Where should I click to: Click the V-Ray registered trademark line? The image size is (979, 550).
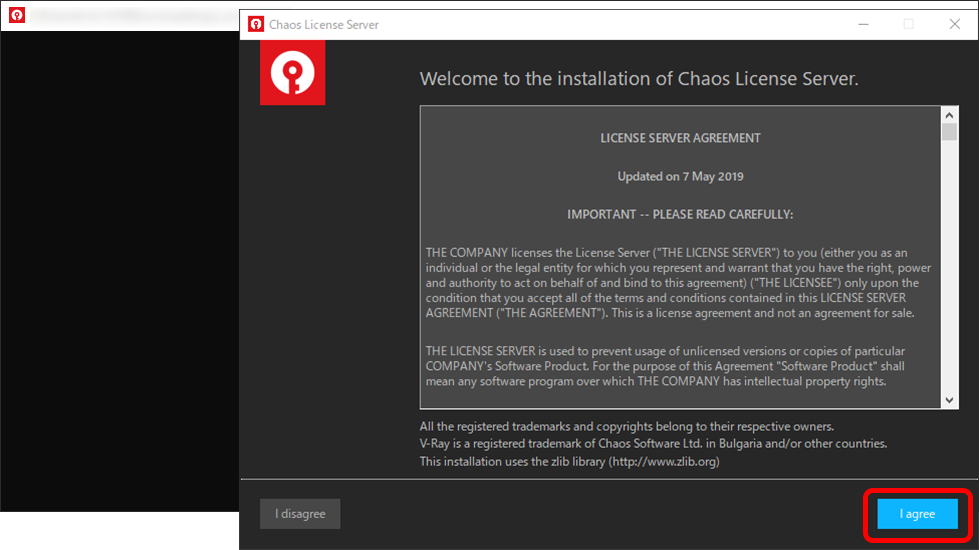tap(653, 444)
